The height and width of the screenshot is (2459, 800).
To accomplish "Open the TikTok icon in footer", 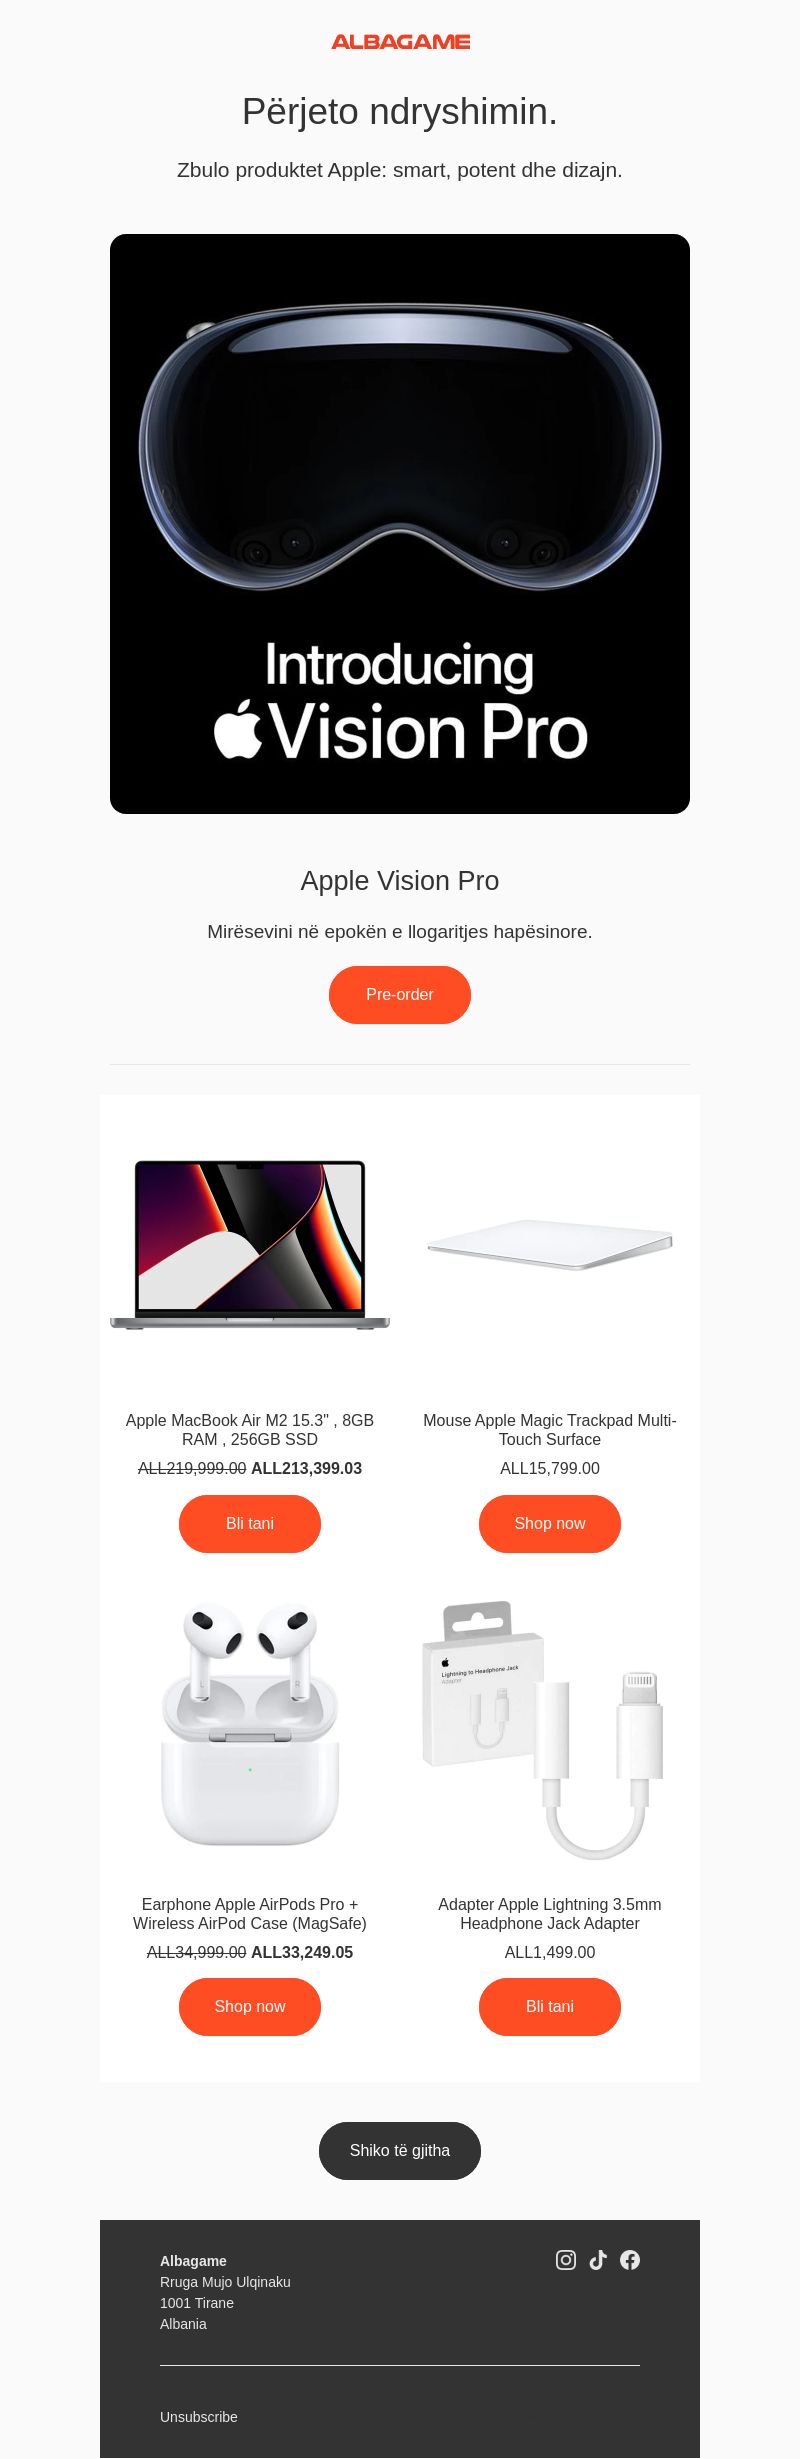I will tap(598, 2260).
